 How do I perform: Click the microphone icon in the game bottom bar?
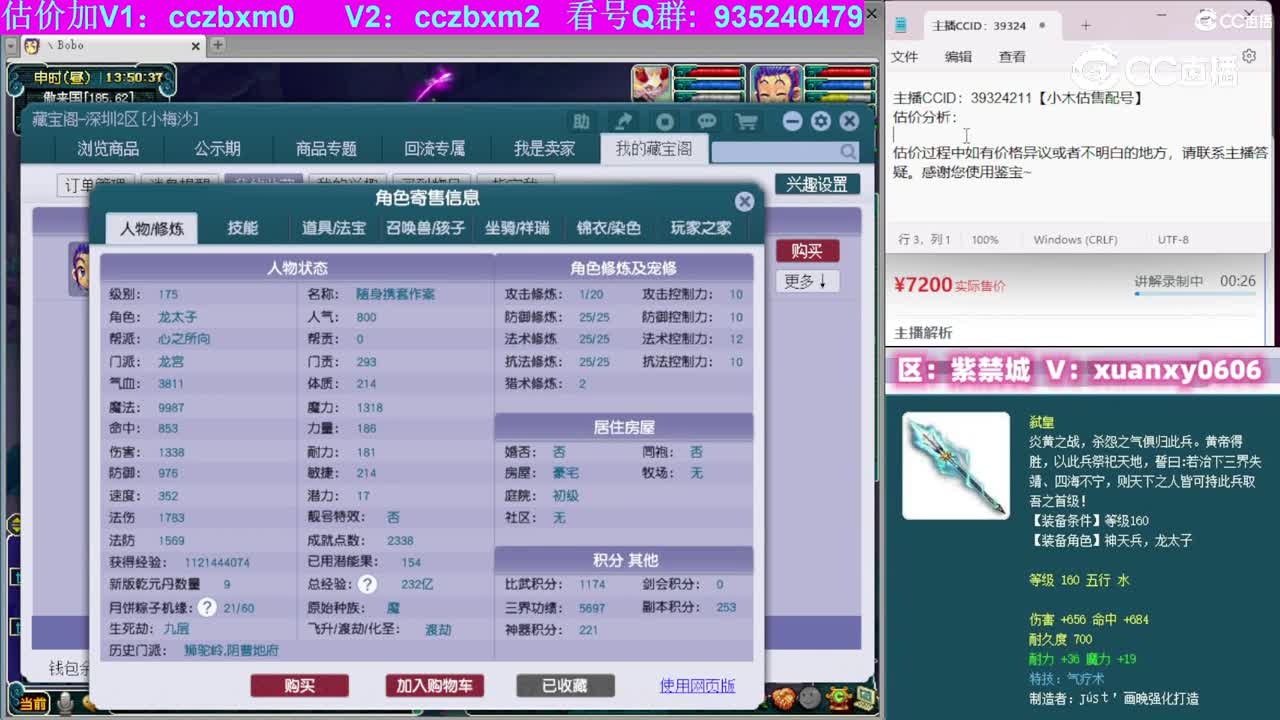pyautogui.click(x=66, y=704)
